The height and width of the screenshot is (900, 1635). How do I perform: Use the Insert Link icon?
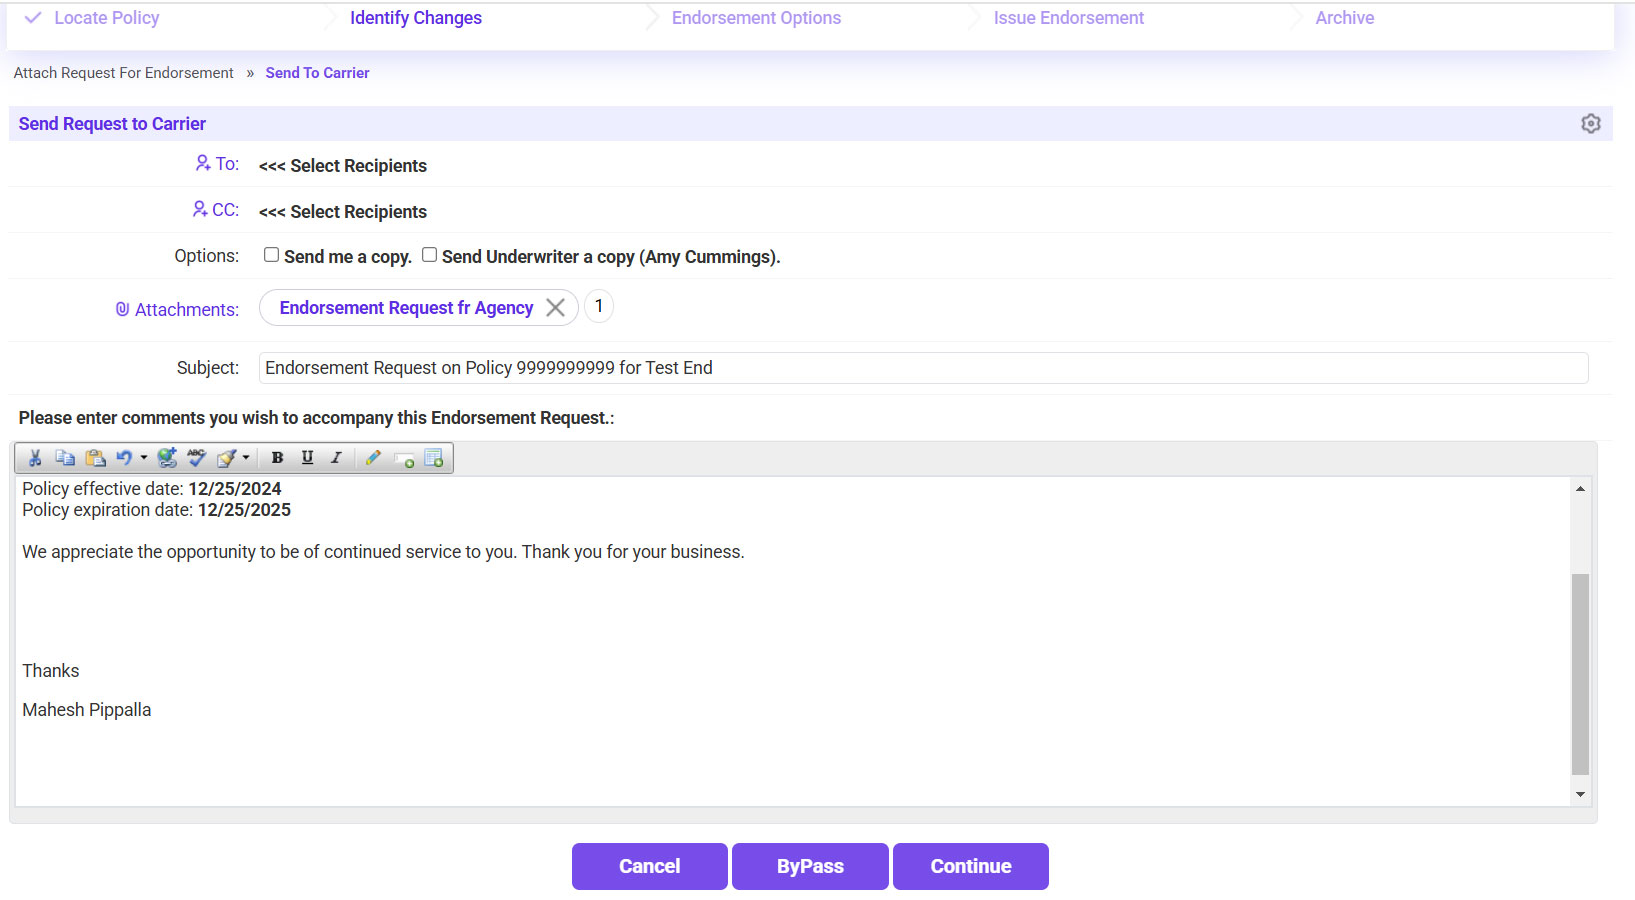pos(167,457)
